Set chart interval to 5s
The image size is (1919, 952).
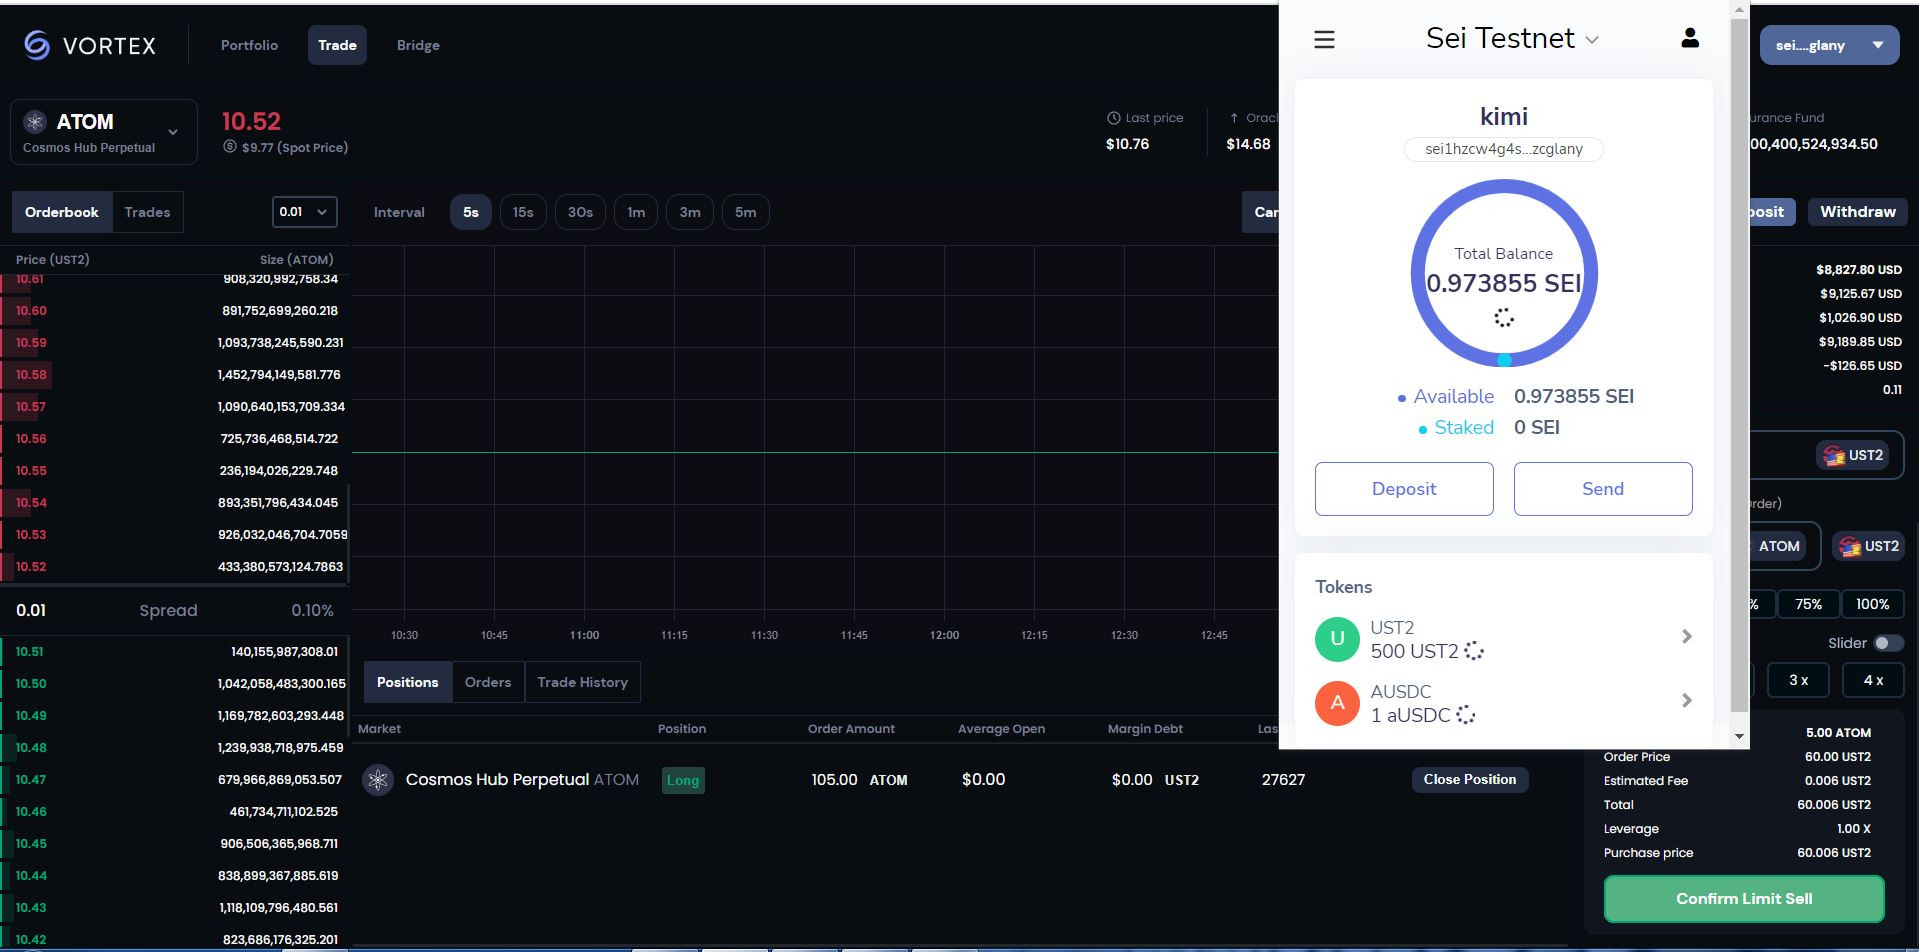471,212
